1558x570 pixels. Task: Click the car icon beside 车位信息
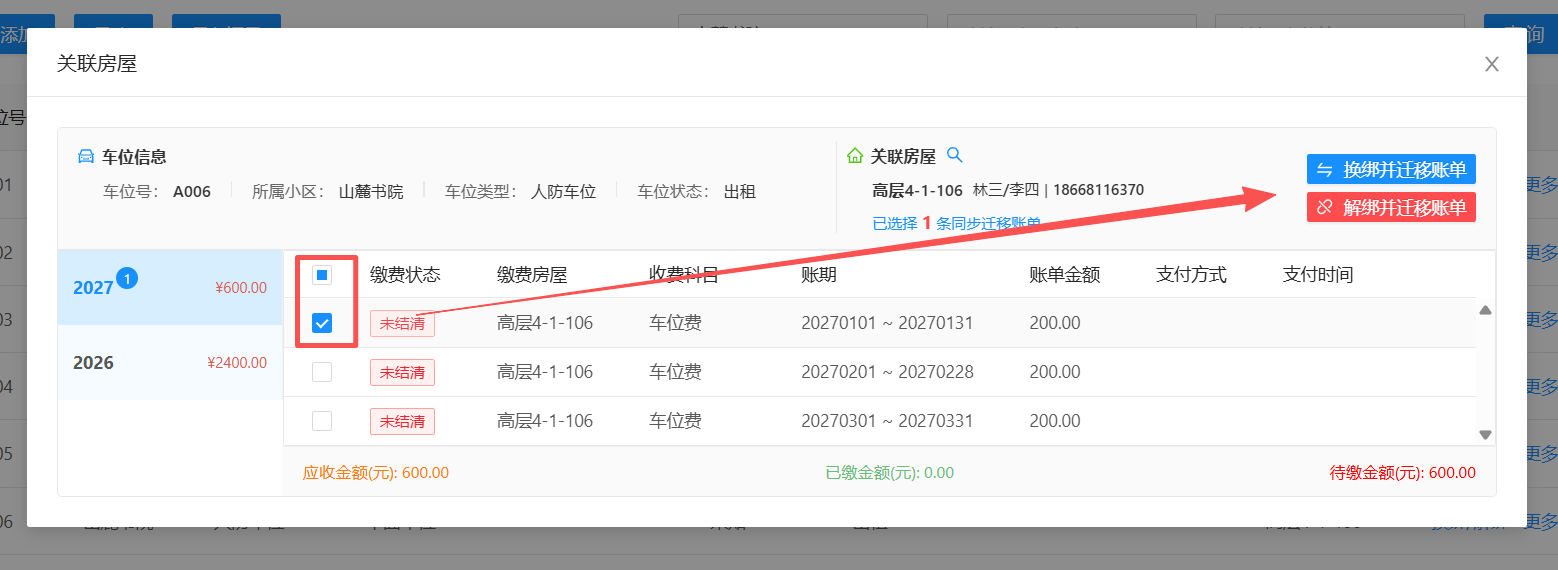click(86, 156)
